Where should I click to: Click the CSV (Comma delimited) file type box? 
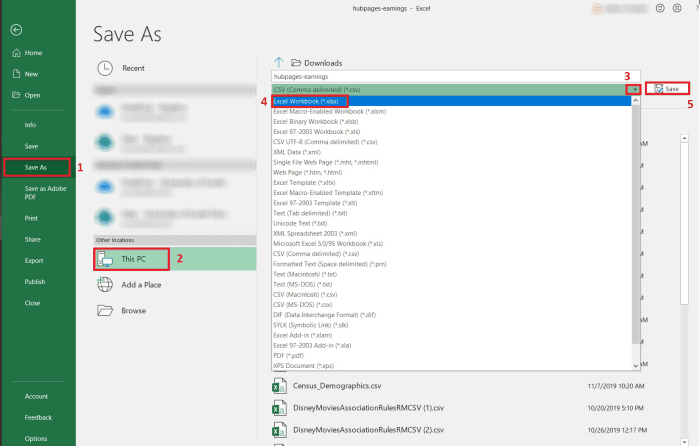tap(449, 89)
